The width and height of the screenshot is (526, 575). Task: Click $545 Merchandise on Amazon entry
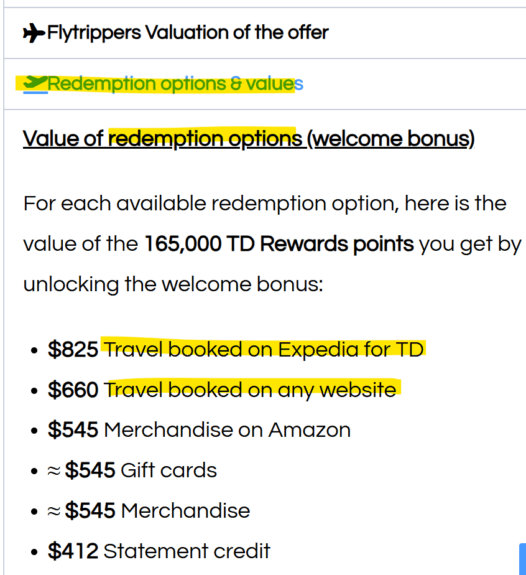[x=199, y=430]
